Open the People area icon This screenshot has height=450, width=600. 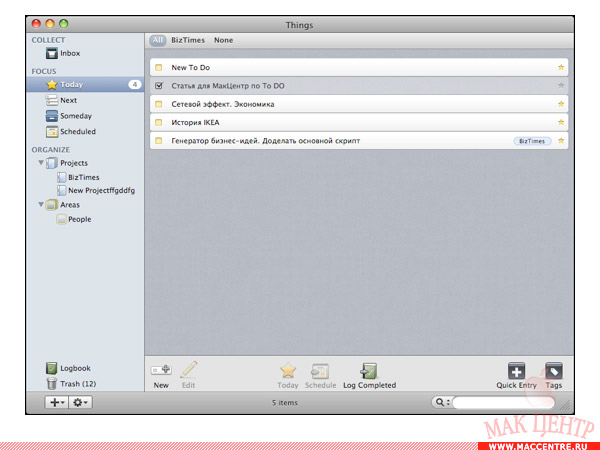pyautogui.click(x=61, y=219)
